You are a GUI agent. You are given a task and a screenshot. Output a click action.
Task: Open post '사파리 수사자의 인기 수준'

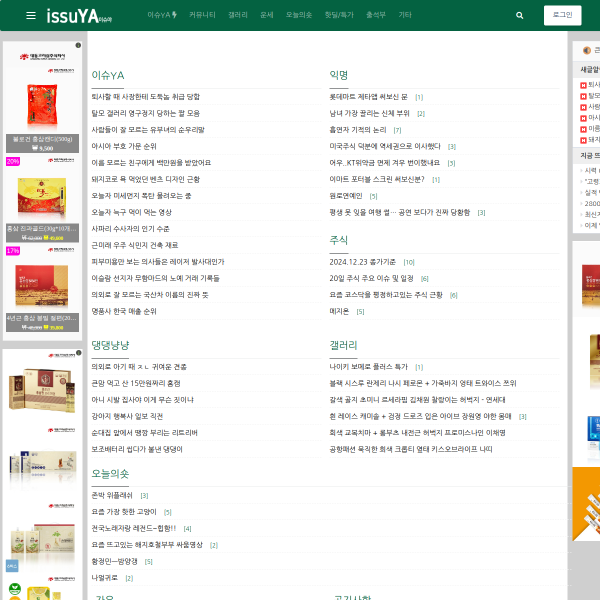click(x=130, y=229)
